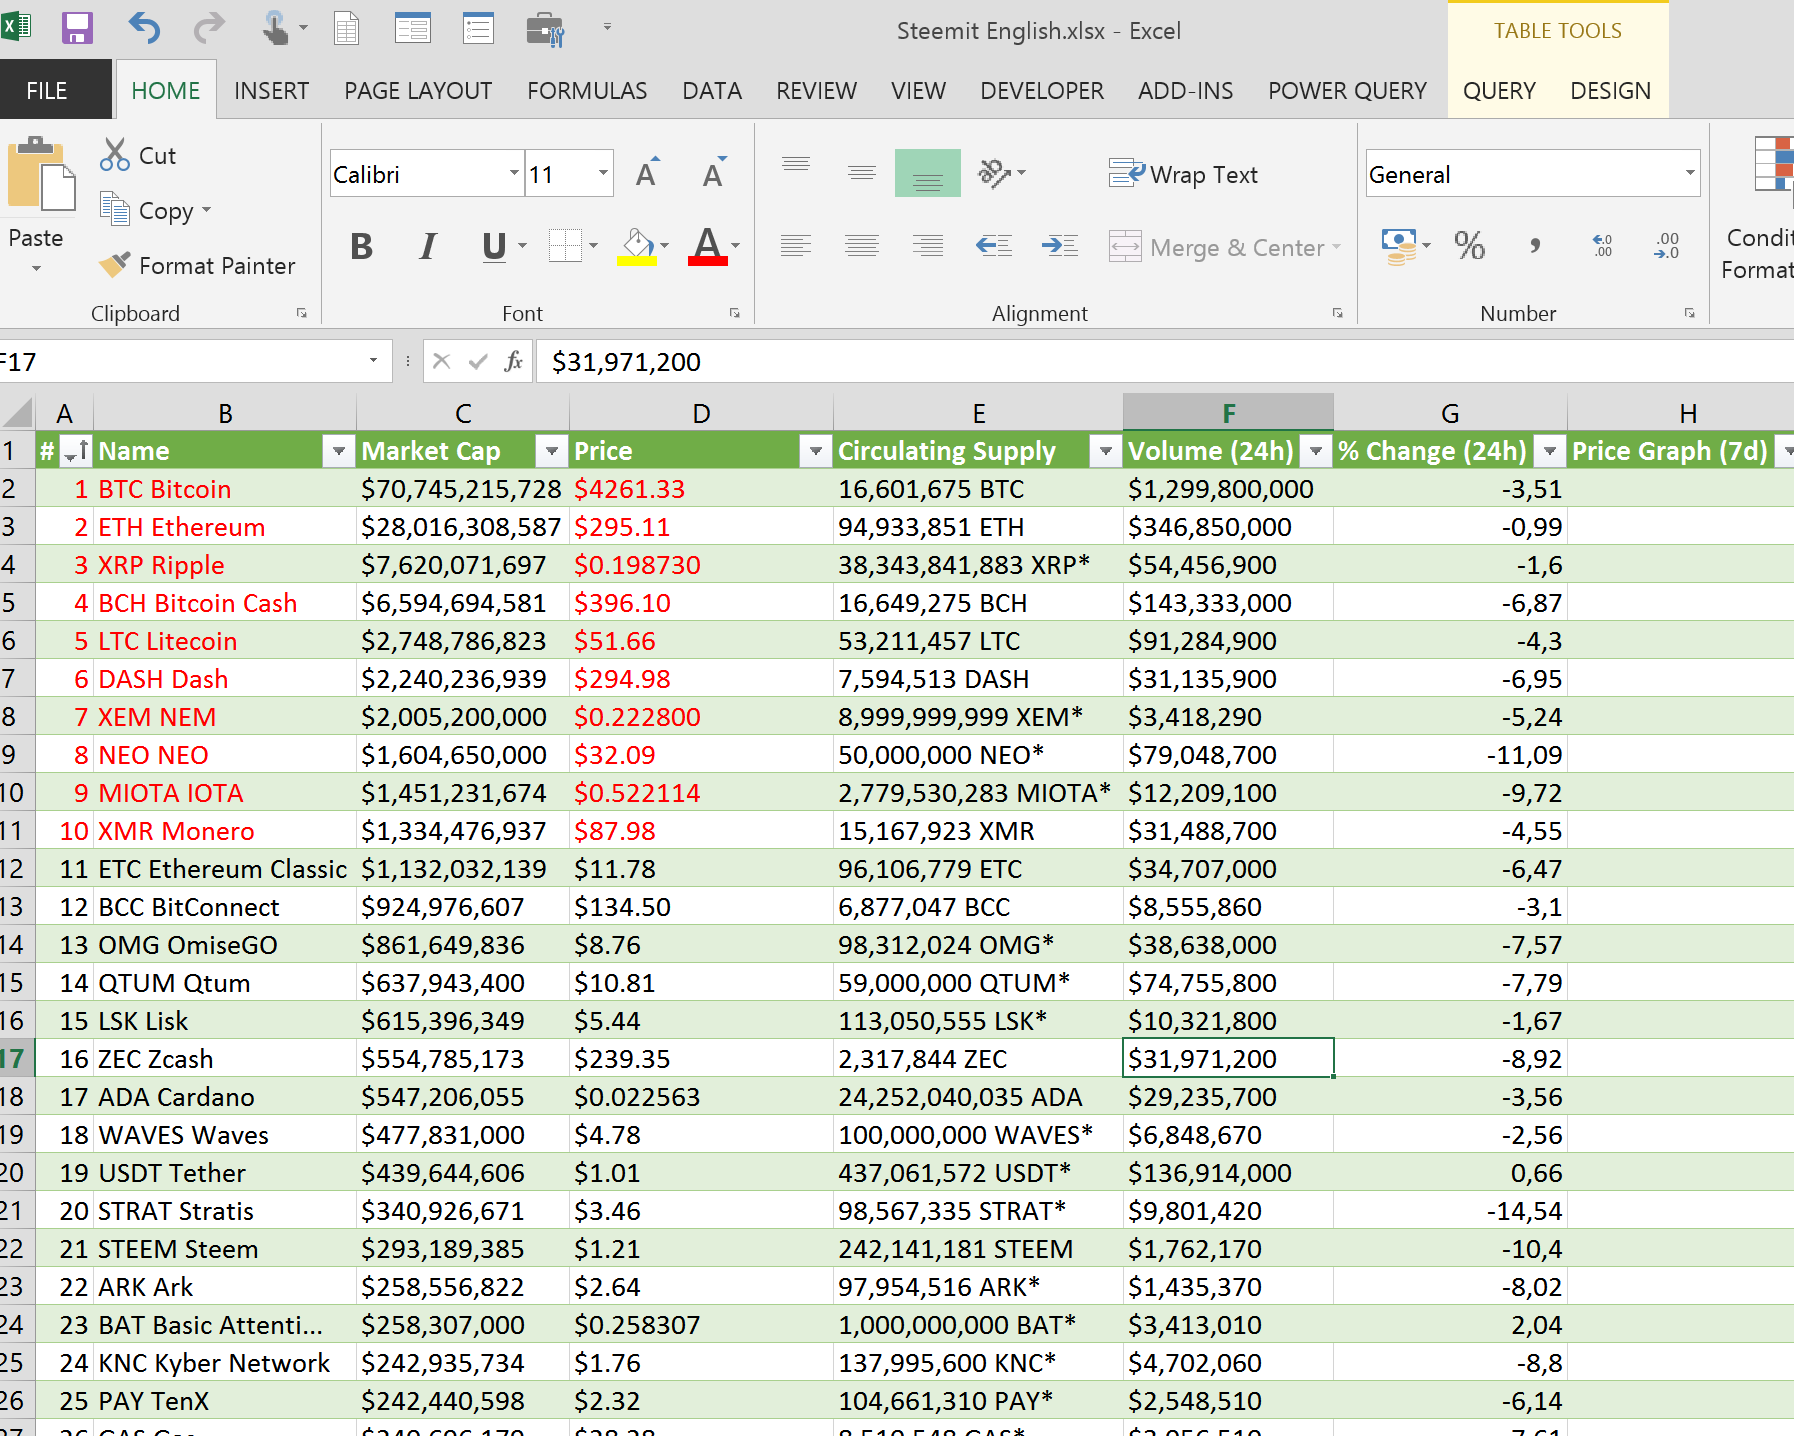Click the formula bar showing $31,971,200
Image resolution: width=1794 pixels, height=1436 pixels.
[x=1165, y=361]
